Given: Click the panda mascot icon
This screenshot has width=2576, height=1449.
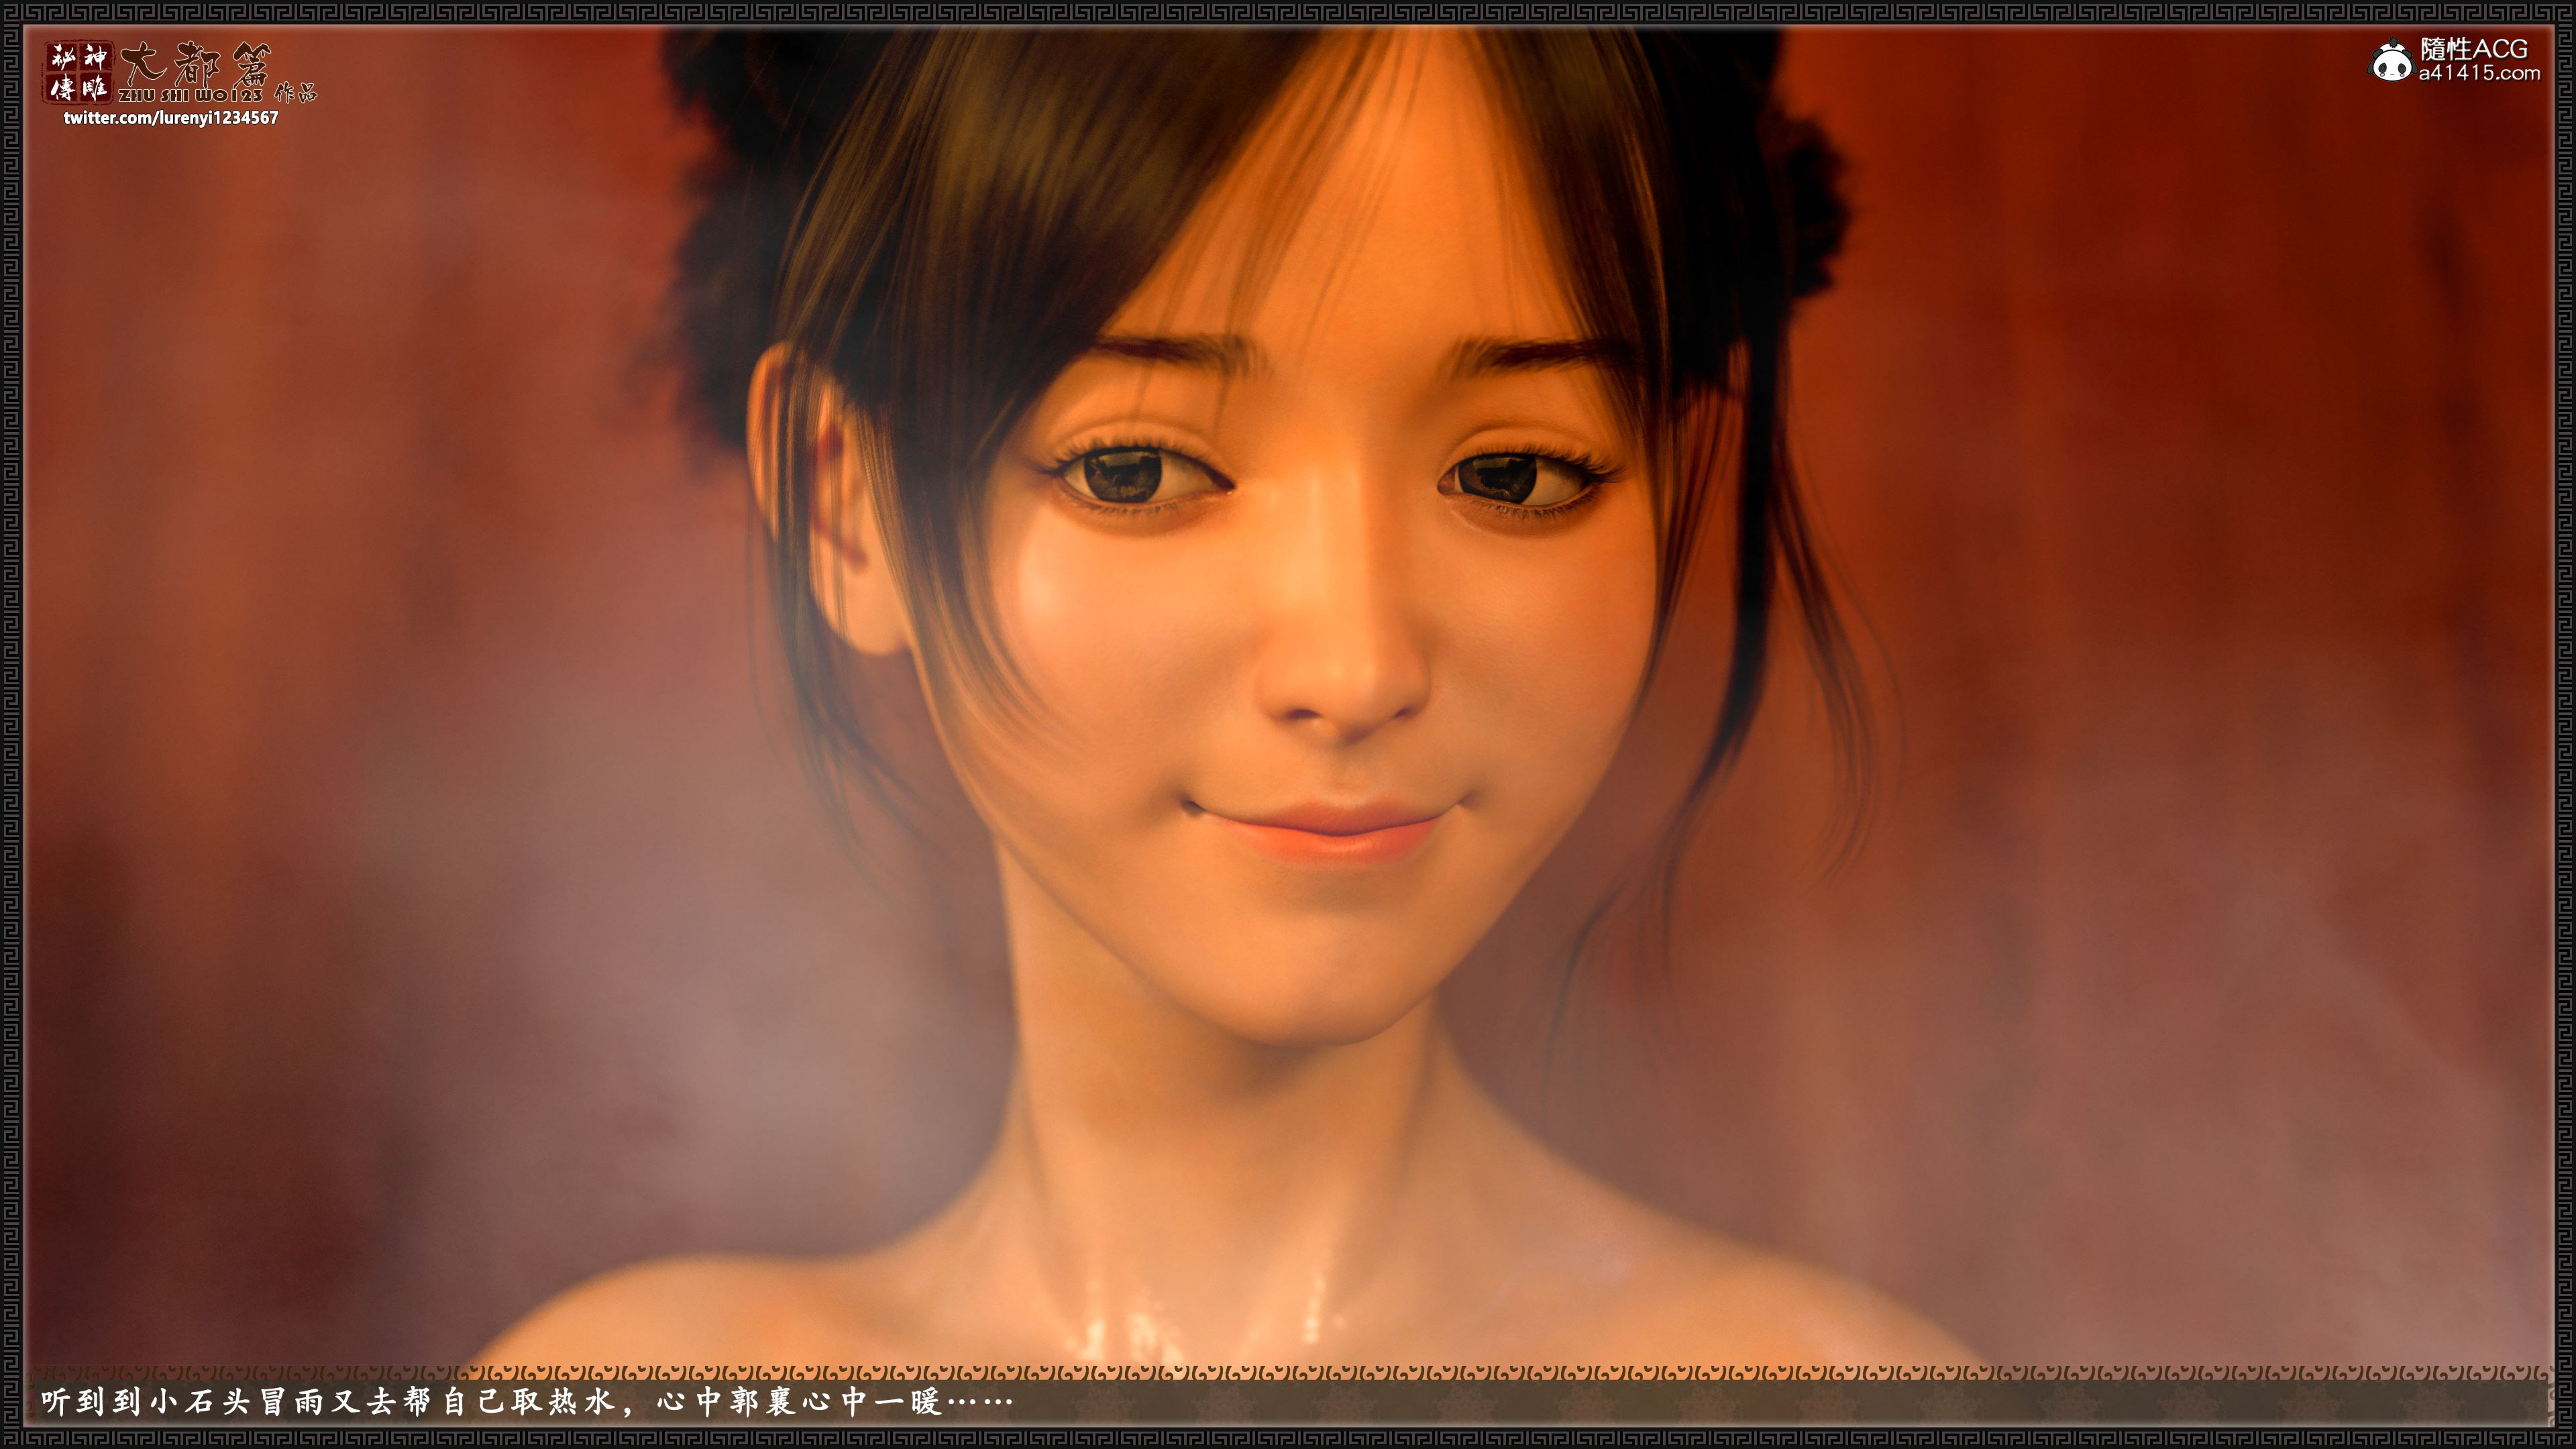Looking at the screenshot, I should (2391, 63).
